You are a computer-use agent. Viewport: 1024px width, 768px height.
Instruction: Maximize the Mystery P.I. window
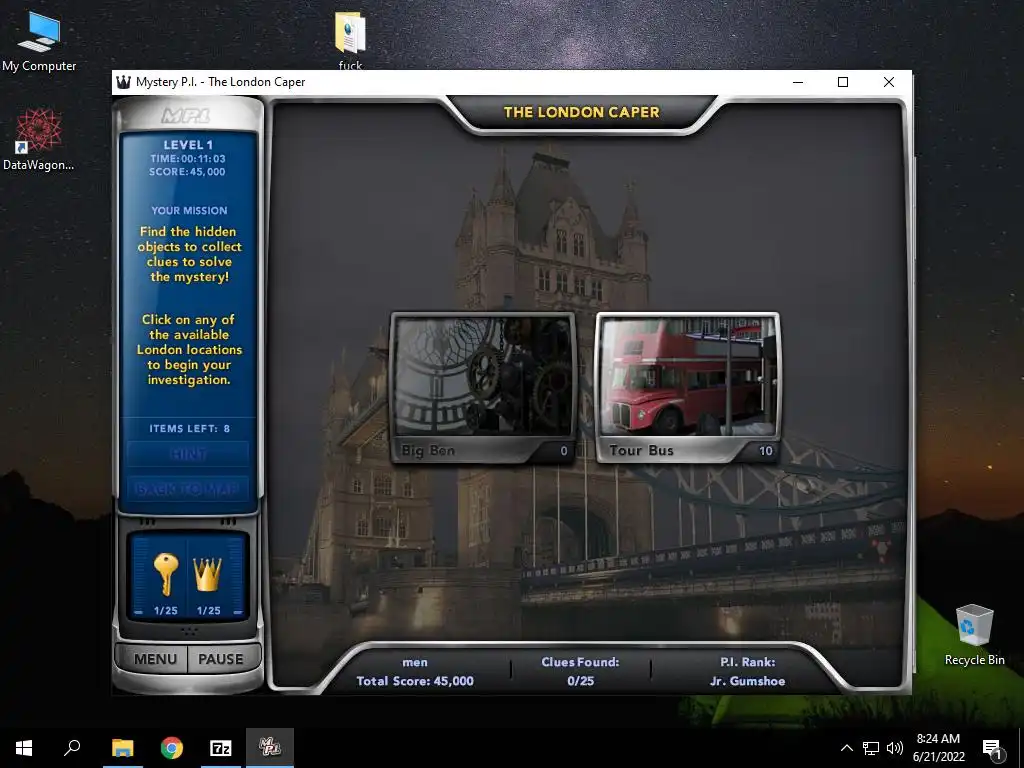coord(843,82)
